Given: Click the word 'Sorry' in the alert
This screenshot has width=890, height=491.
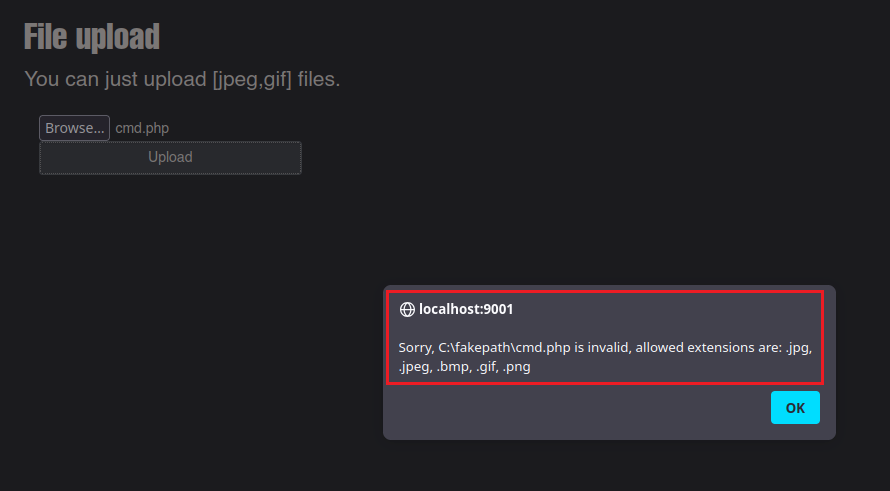Looking at the screenshot, I should coord(415,348).
